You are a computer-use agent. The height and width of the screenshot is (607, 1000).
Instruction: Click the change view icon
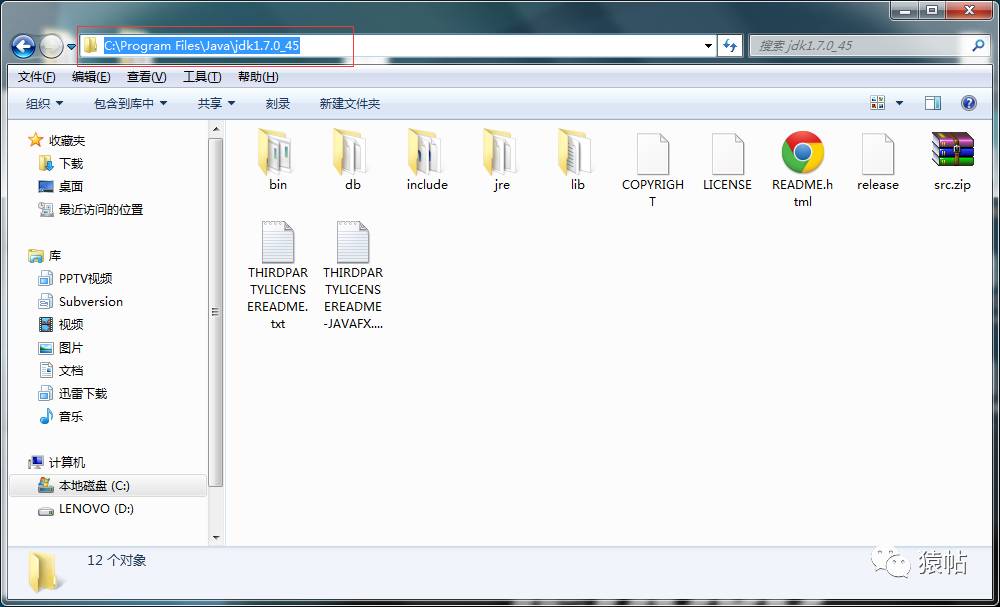tap(878, 103)
